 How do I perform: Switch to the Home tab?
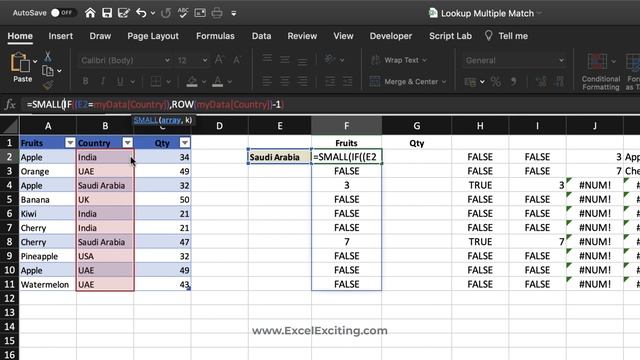coord(20,36)
